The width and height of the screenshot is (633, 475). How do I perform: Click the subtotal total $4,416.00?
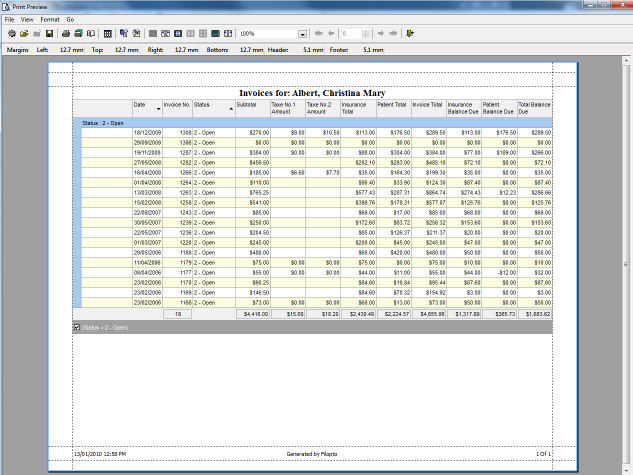(253, 314)
